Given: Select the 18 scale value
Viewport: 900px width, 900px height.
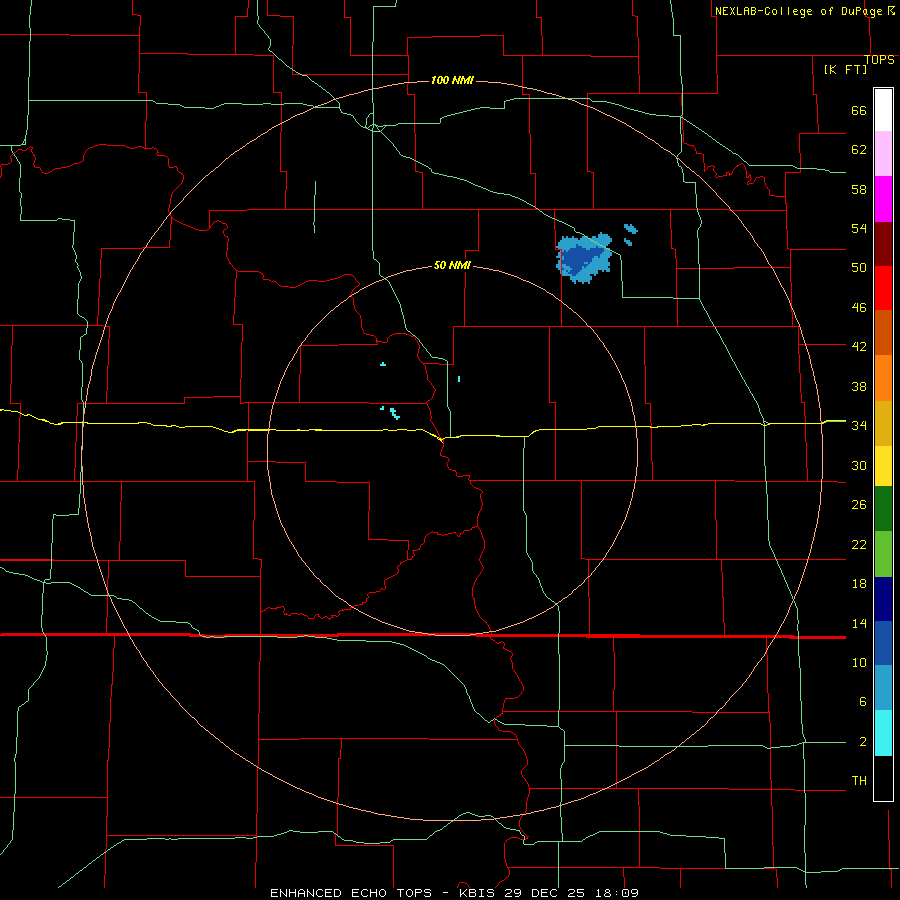Looking at the screenshot, I should 859,584.
